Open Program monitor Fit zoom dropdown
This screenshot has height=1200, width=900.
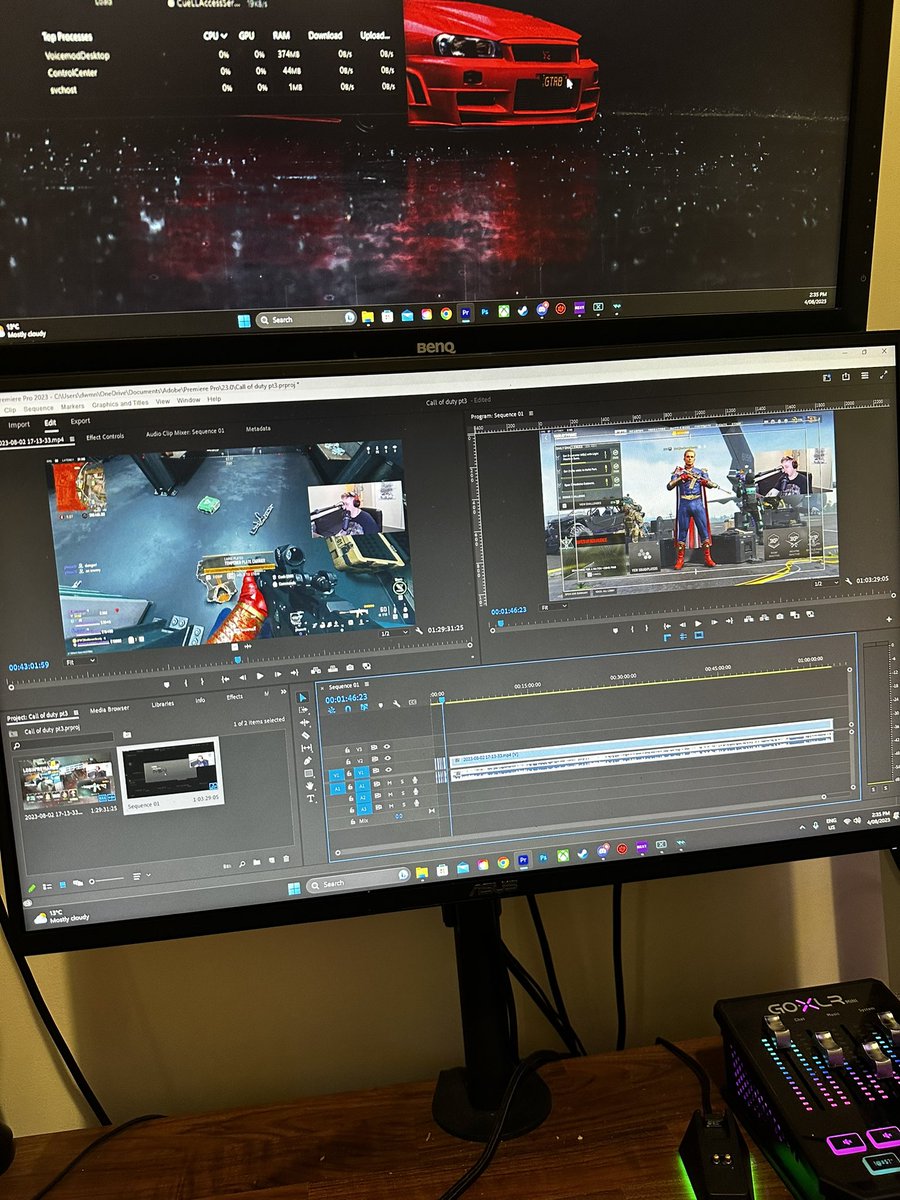point(554,606)
